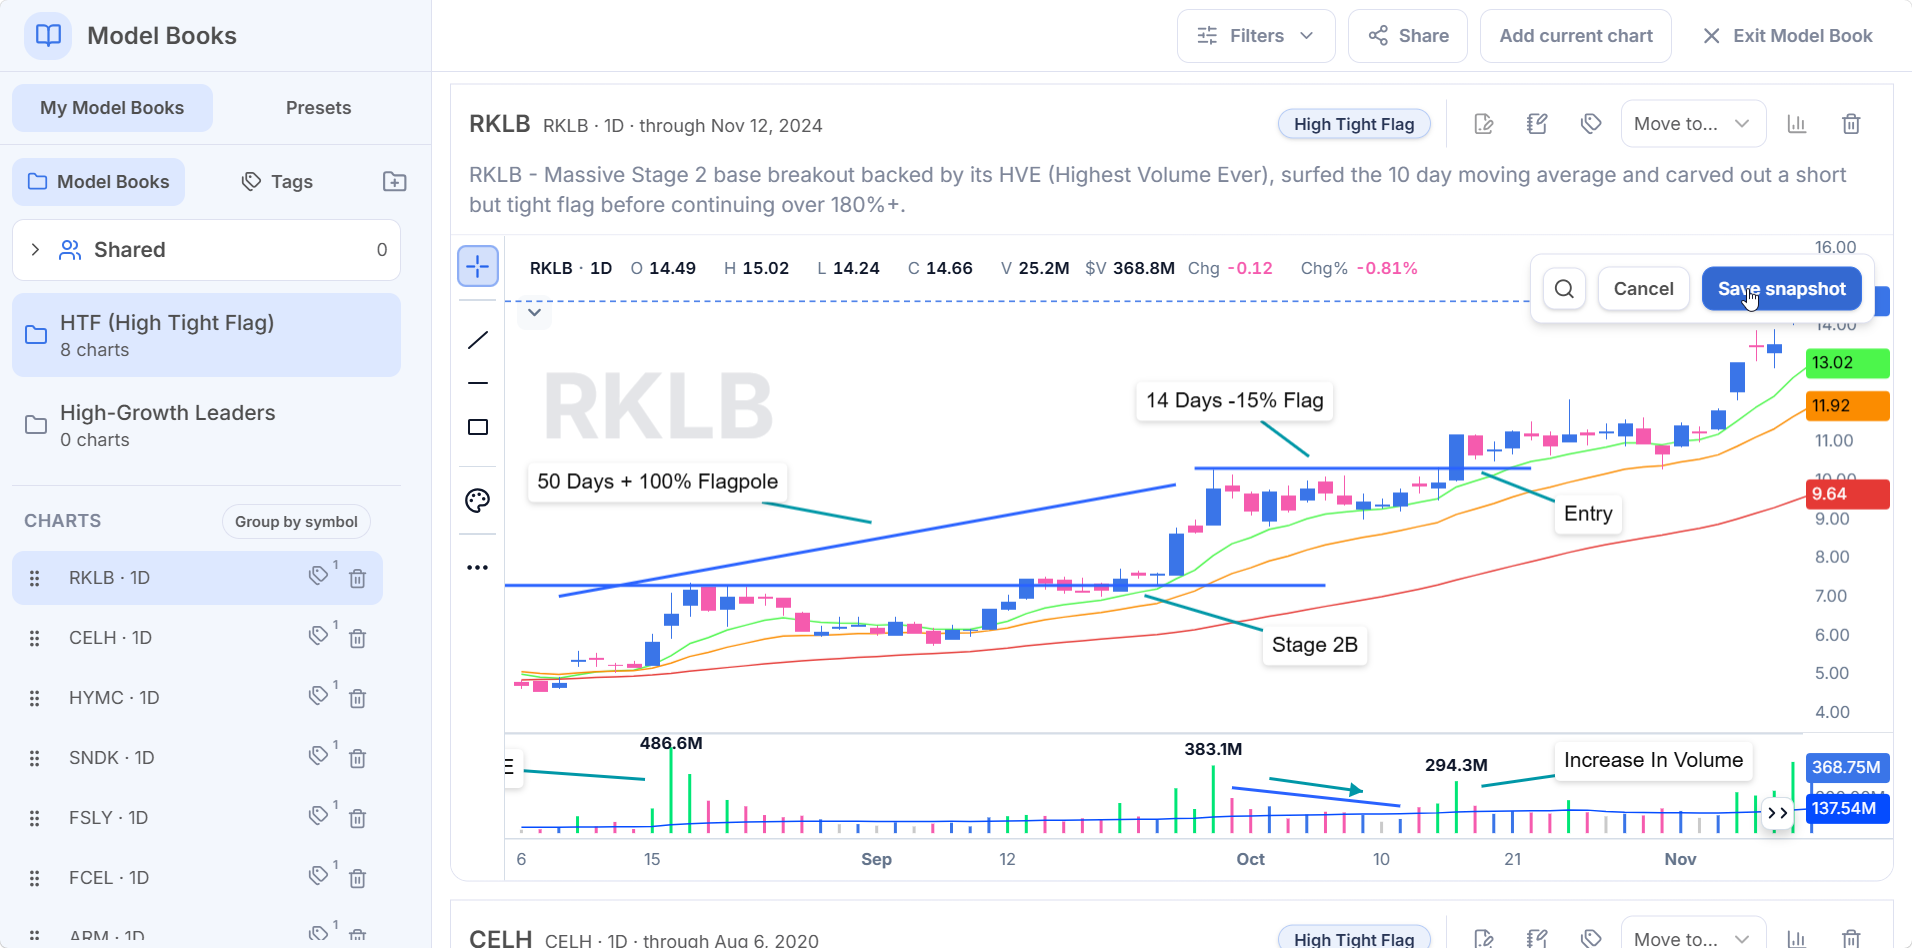
Task: Expand the Shared section chevron
Action: pyautogui.click(x=36, y=250)
